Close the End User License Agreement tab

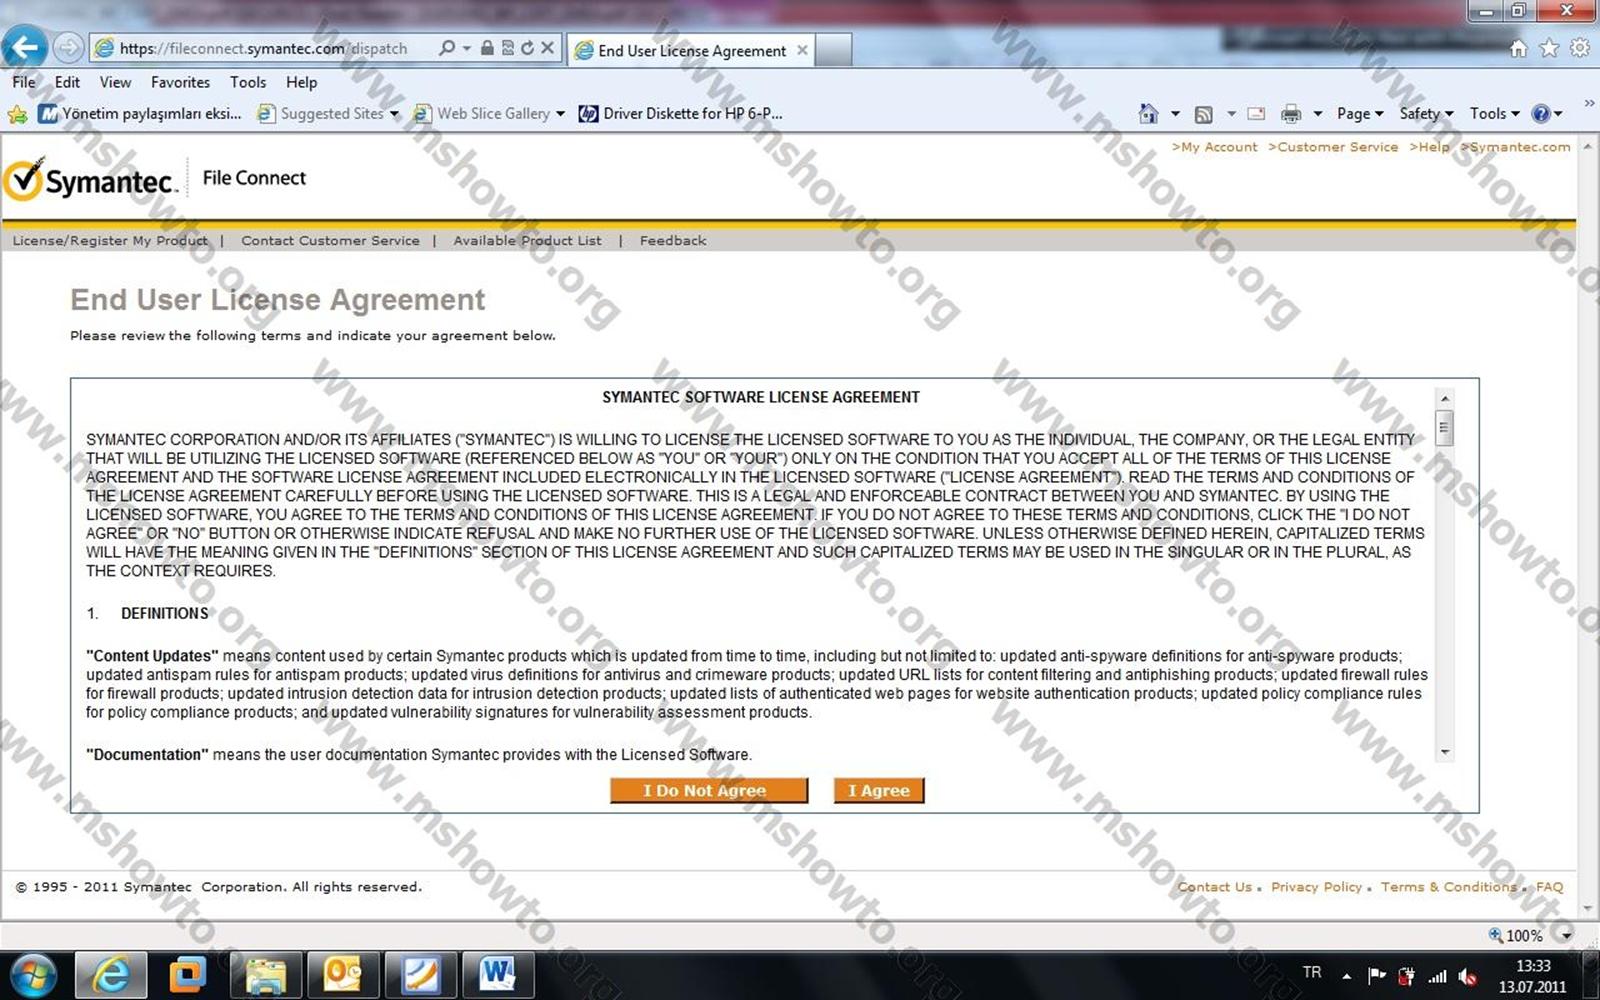(x=802, y=50)
